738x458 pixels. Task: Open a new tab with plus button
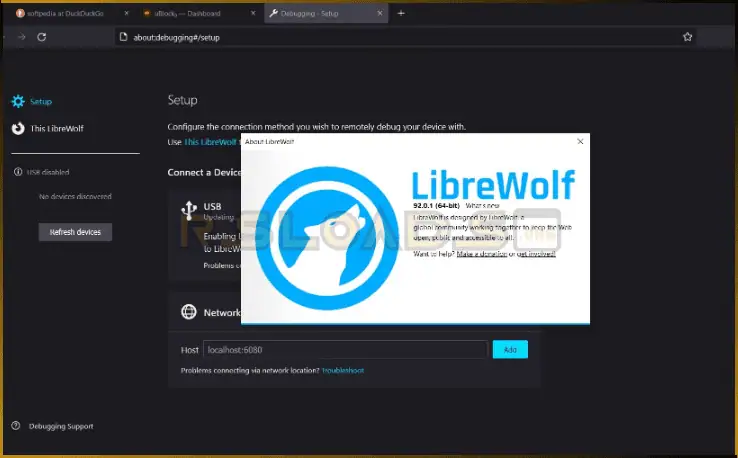pyautogui.click(x=401, y=13)
